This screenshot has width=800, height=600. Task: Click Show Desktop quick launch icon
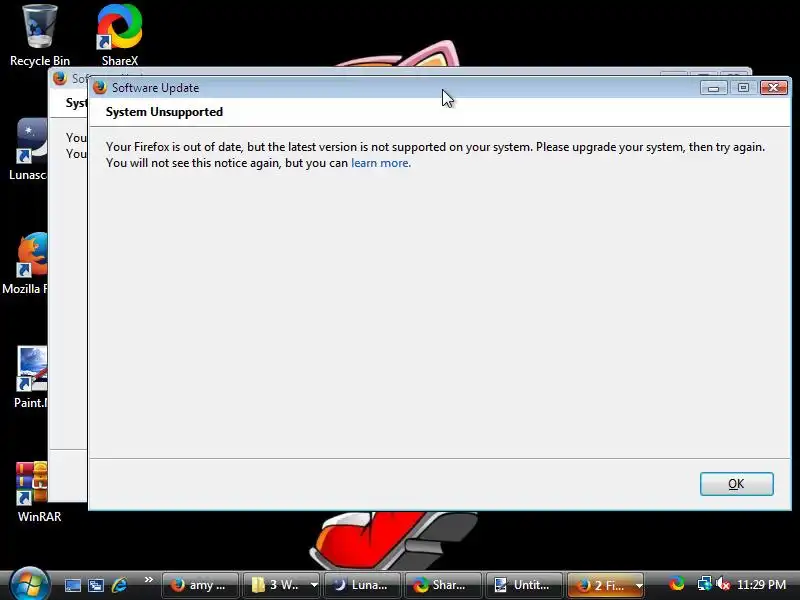tap(72, 585)
